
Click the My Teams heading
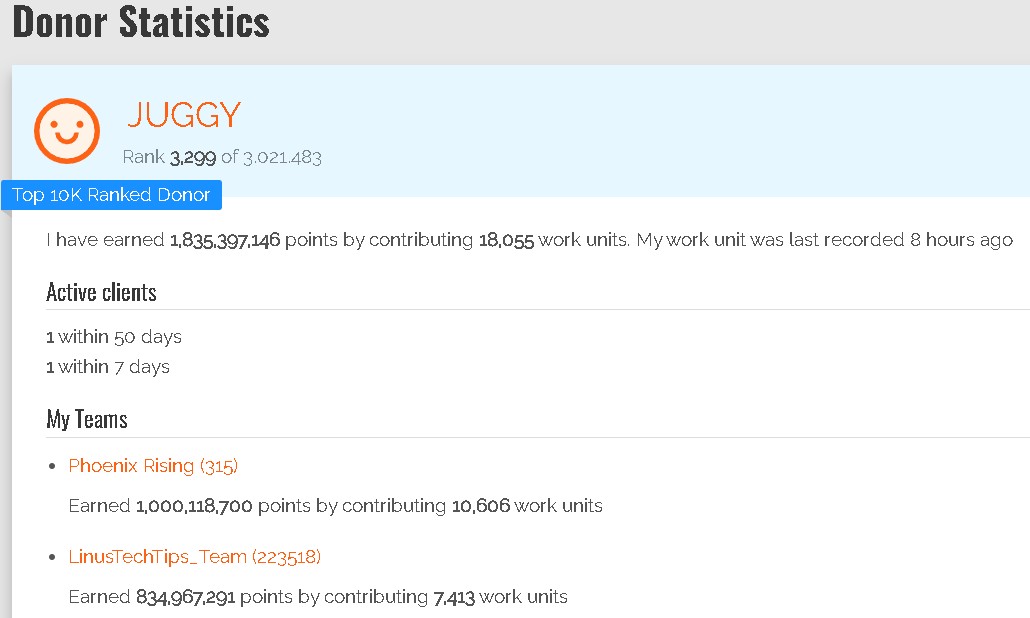click(x=87, y=419)
